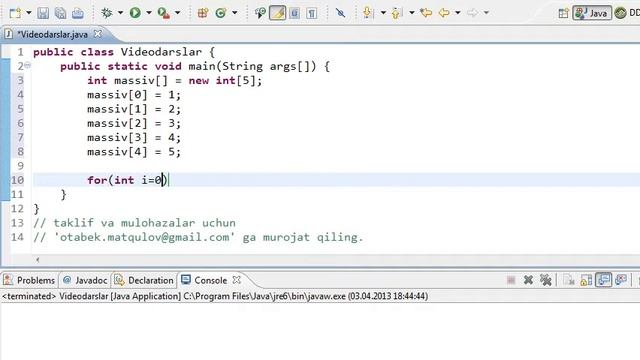Open the New wizard dropdown arrow

pos(29,13)
